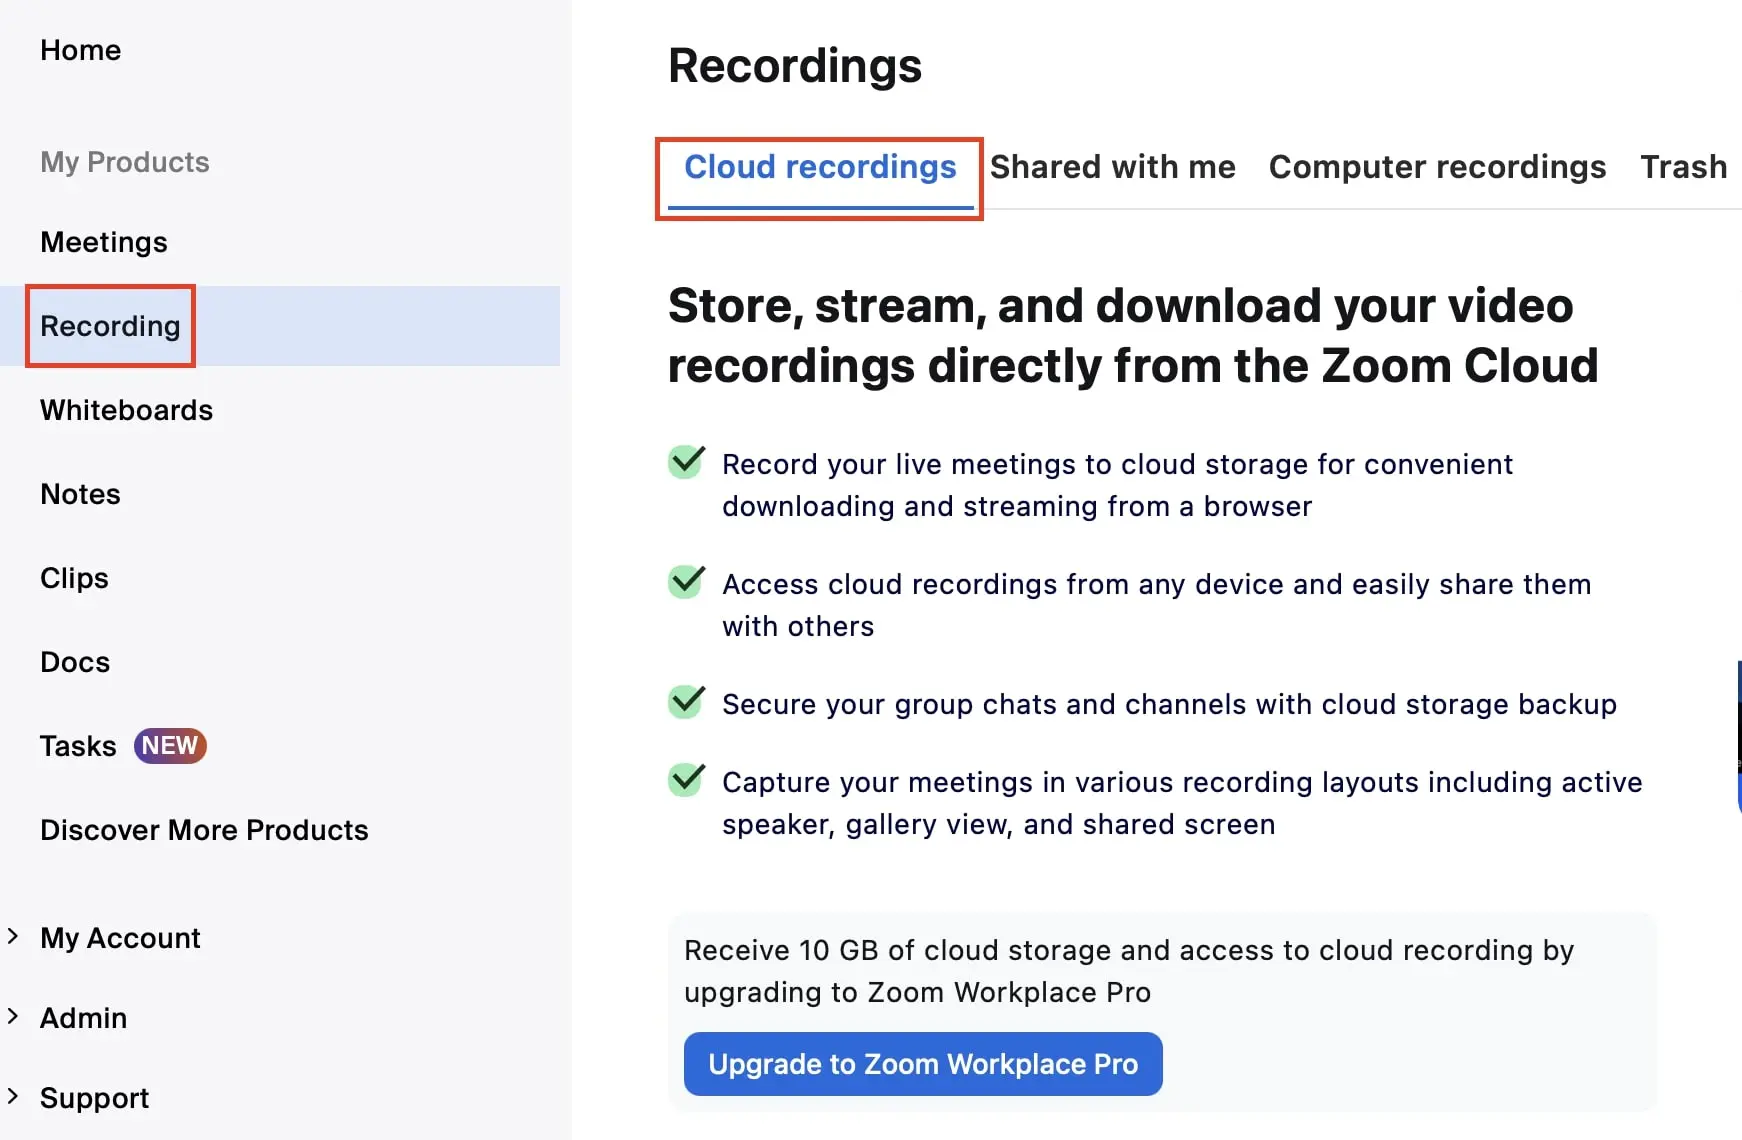
Task: Open the Docs product
Action: click(x=74, y=661)
